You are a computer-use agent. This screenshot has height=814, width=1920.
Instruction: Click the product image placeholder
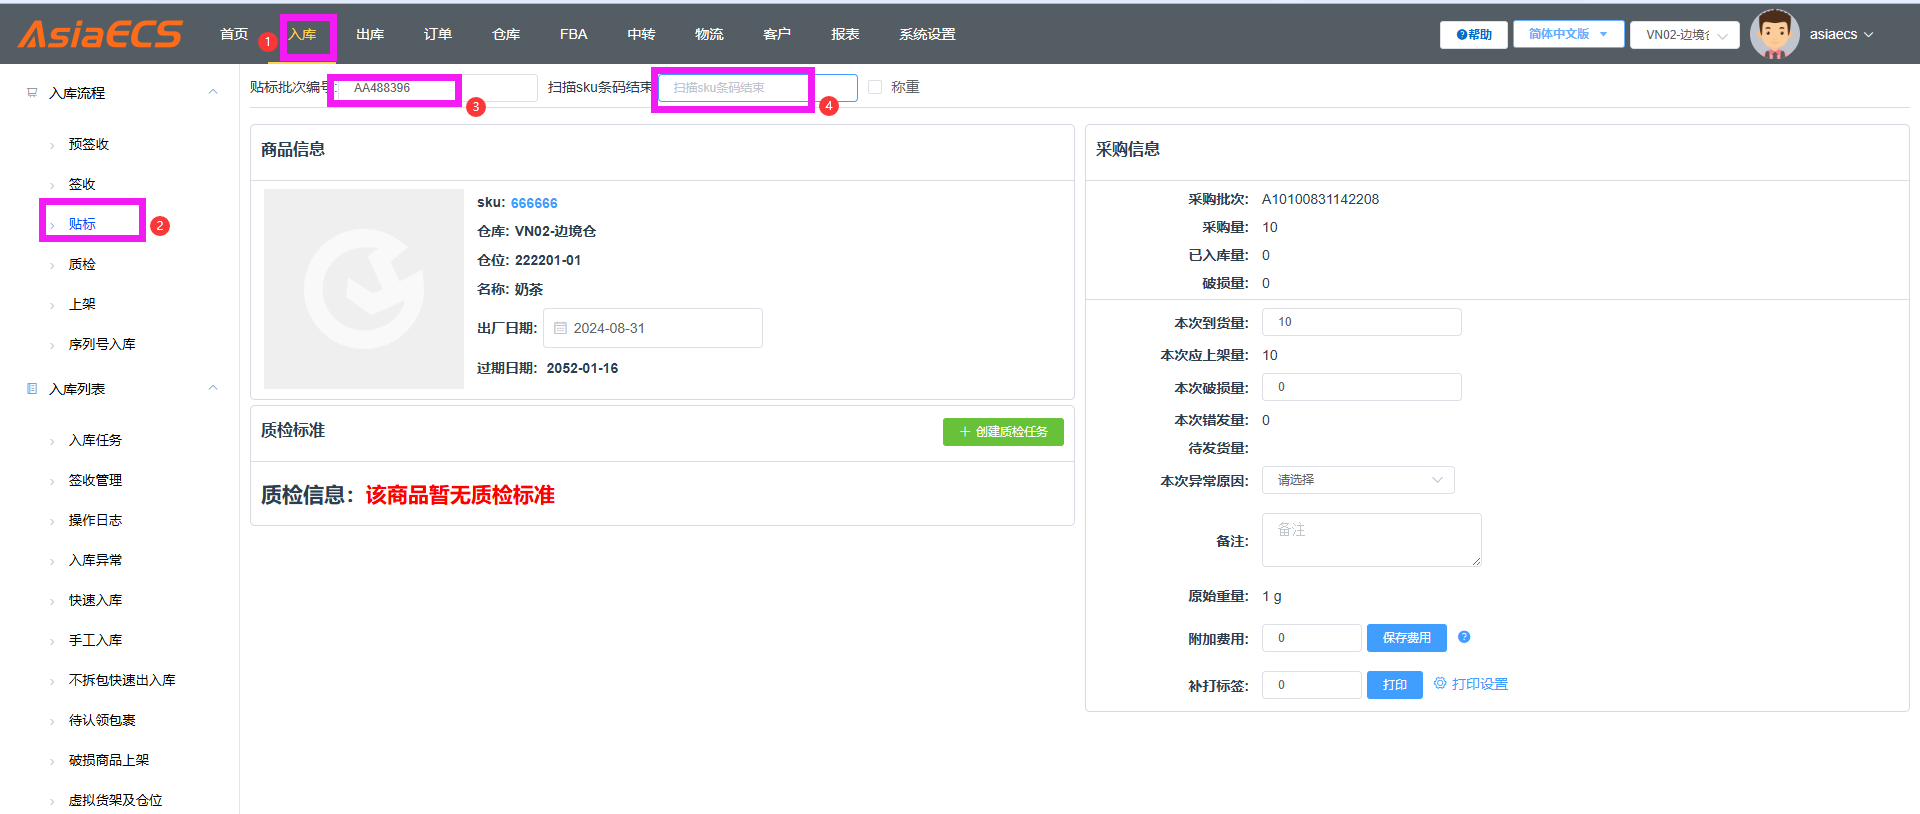(x=364, y=288)
